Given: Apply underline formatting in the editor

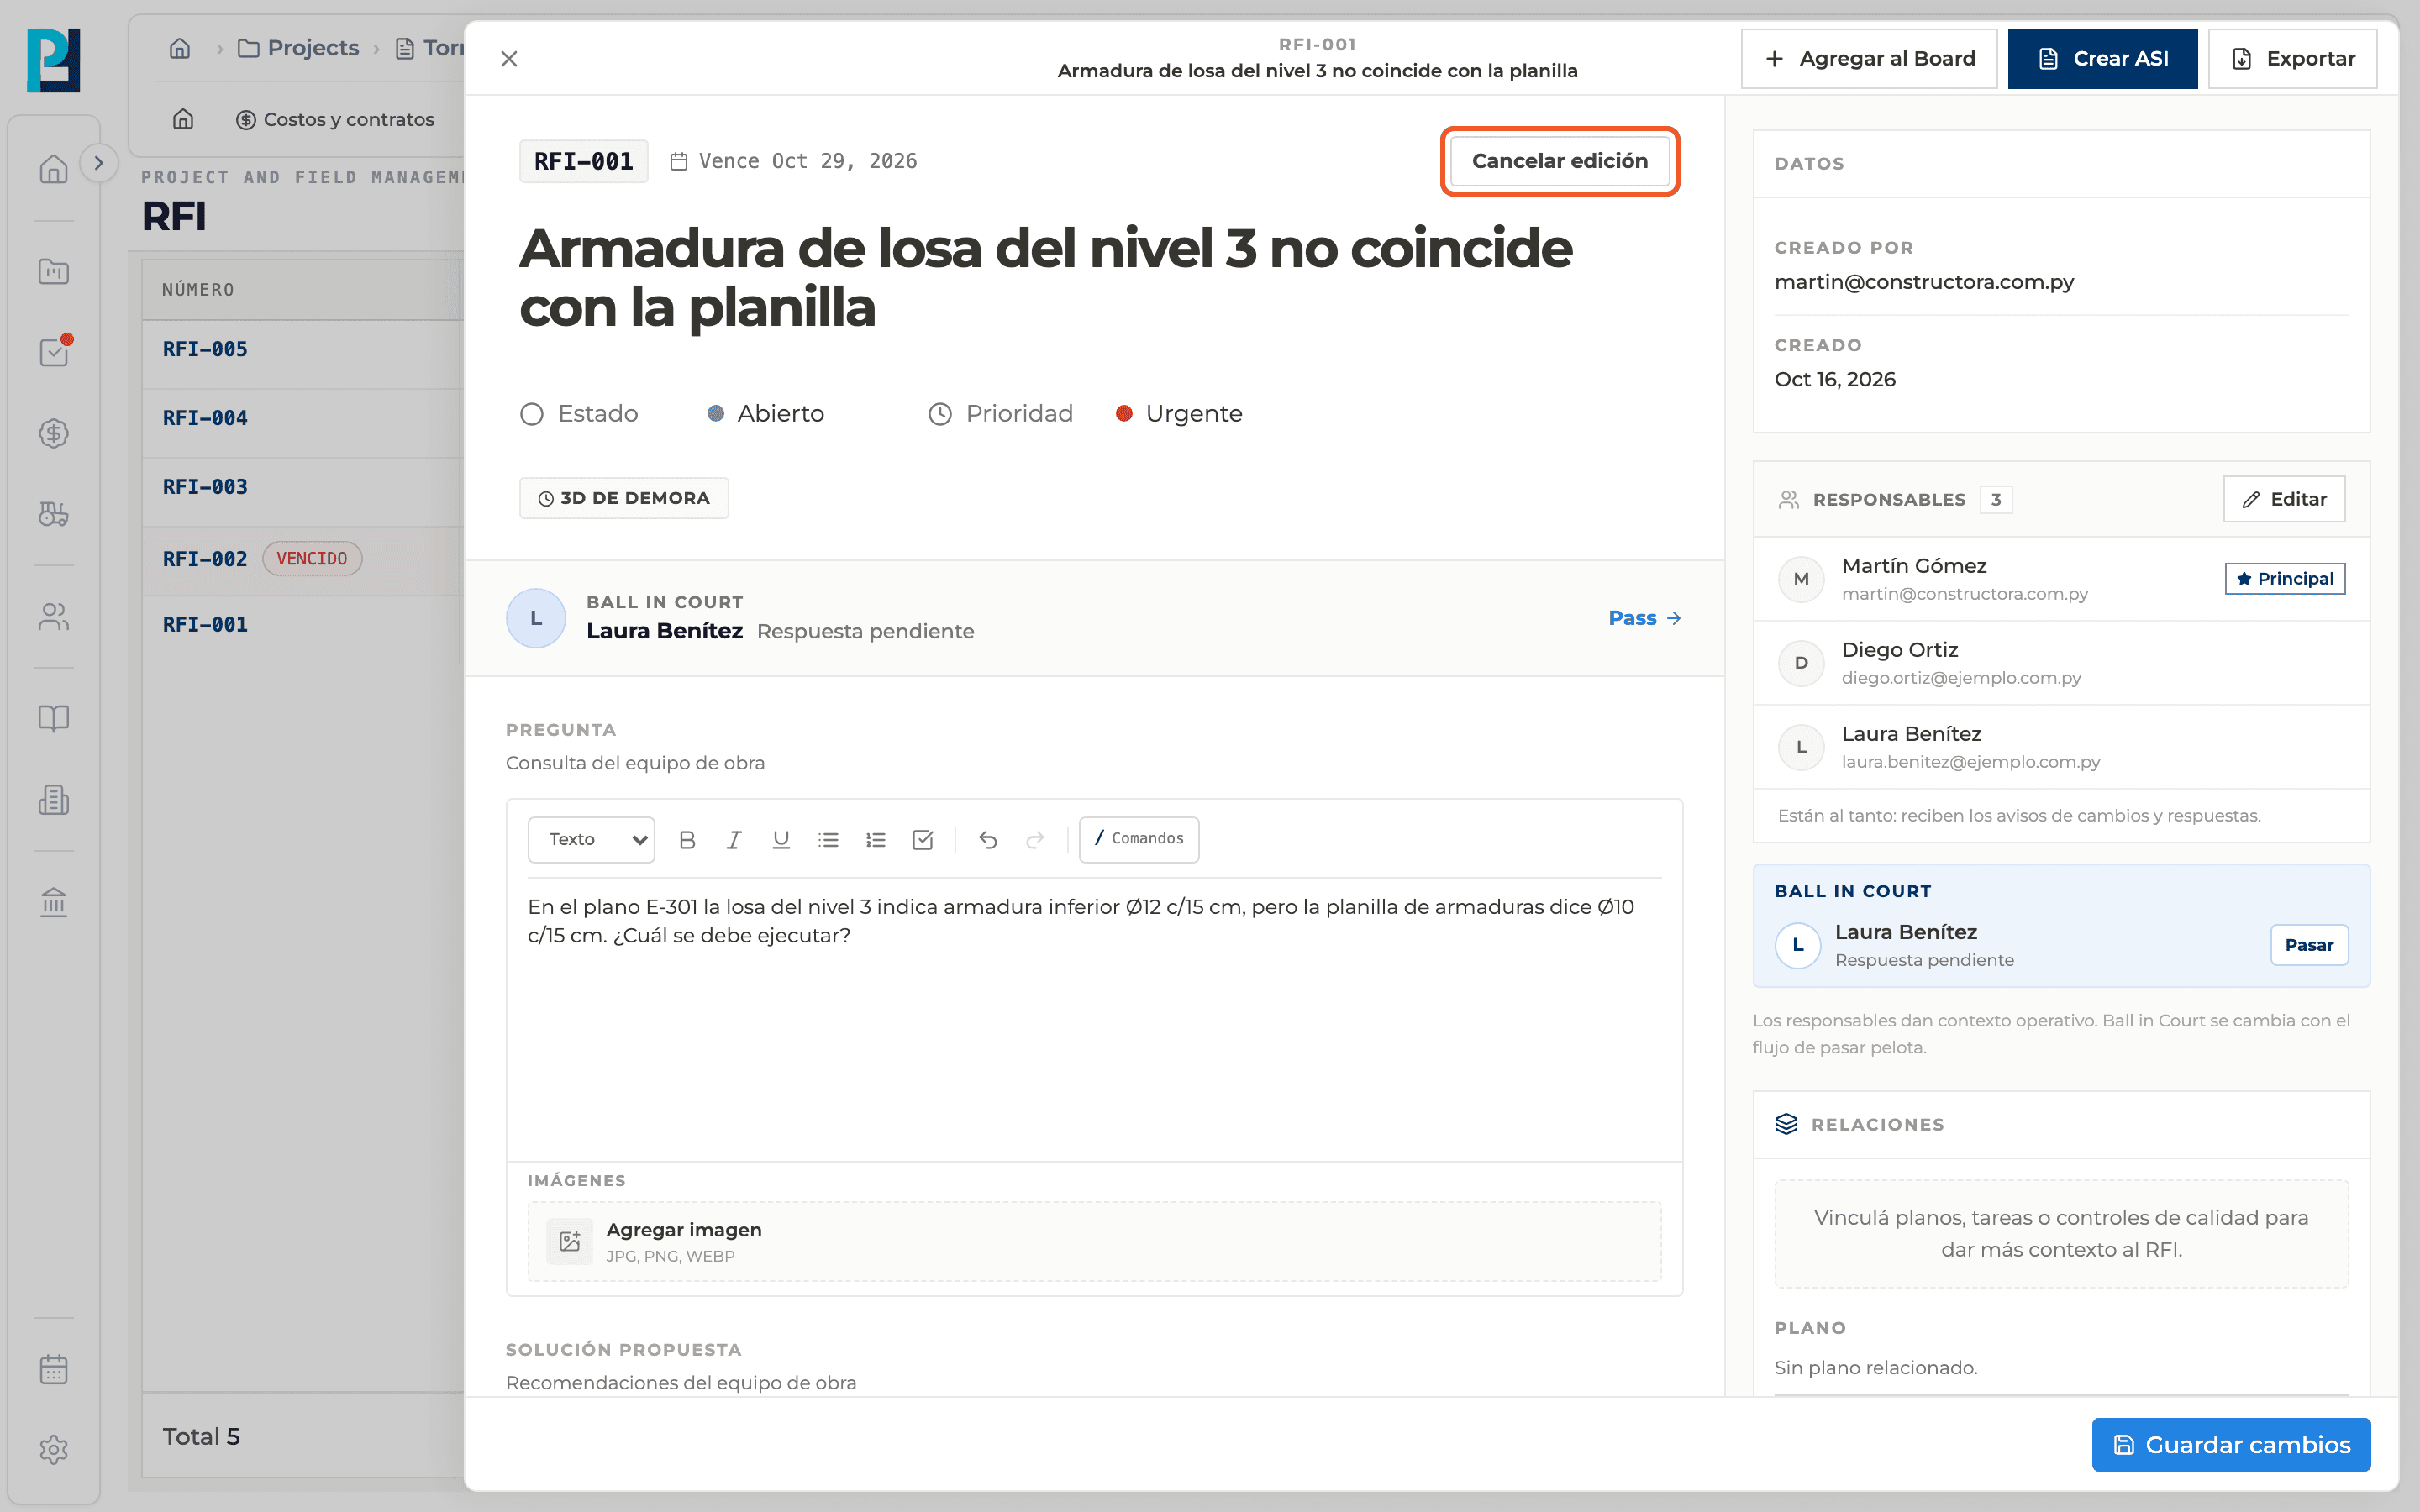Looking at the screenshot, I should (781, 839).
